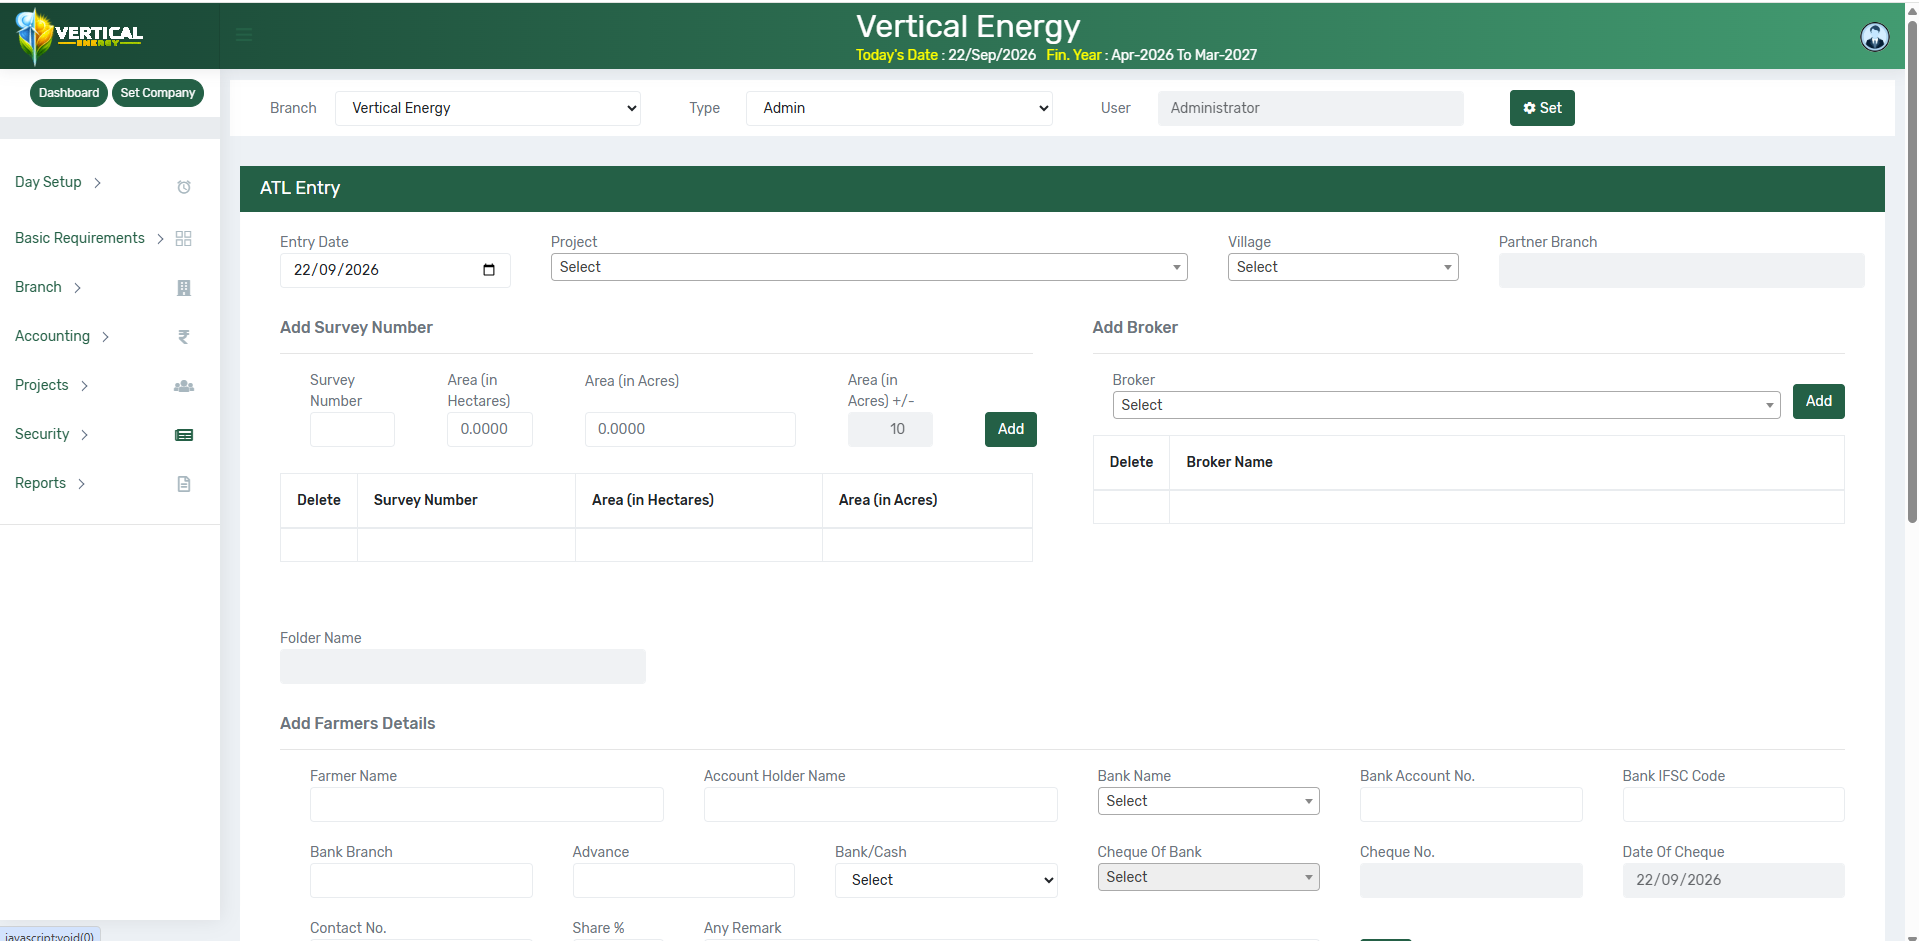Screen dimensions: 1919x941
Task: Expand the Branch sidebar menu
Action: coord(48,287)
